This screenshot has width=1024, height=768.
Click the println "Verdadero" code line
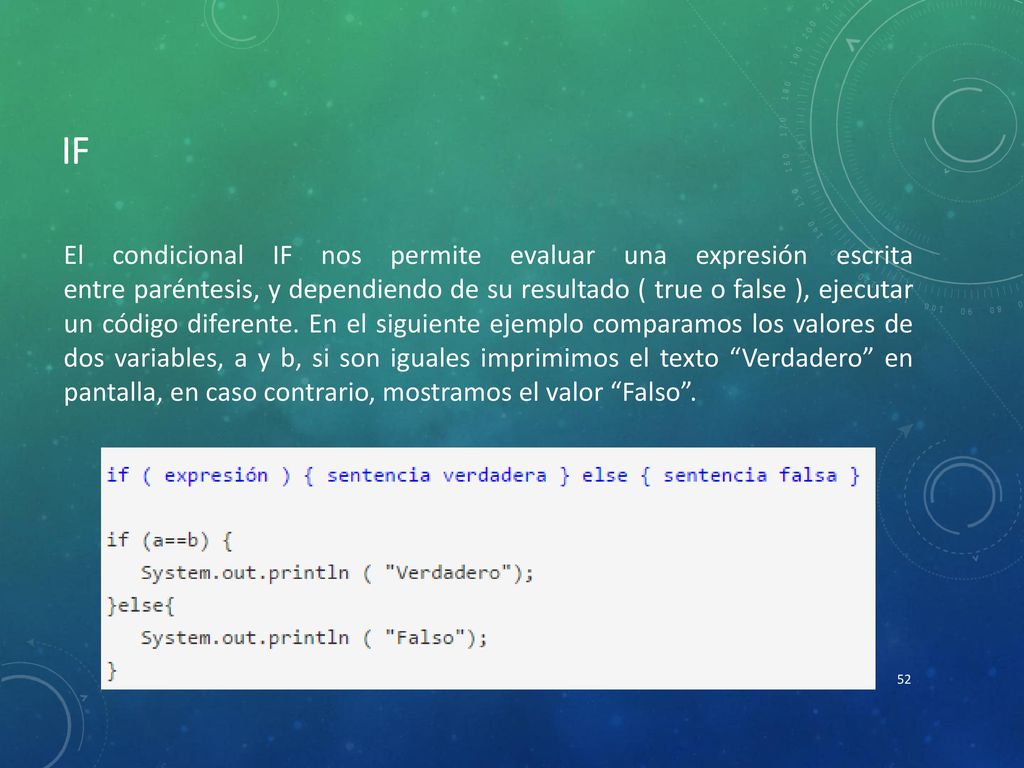click(x=338, y=573)
